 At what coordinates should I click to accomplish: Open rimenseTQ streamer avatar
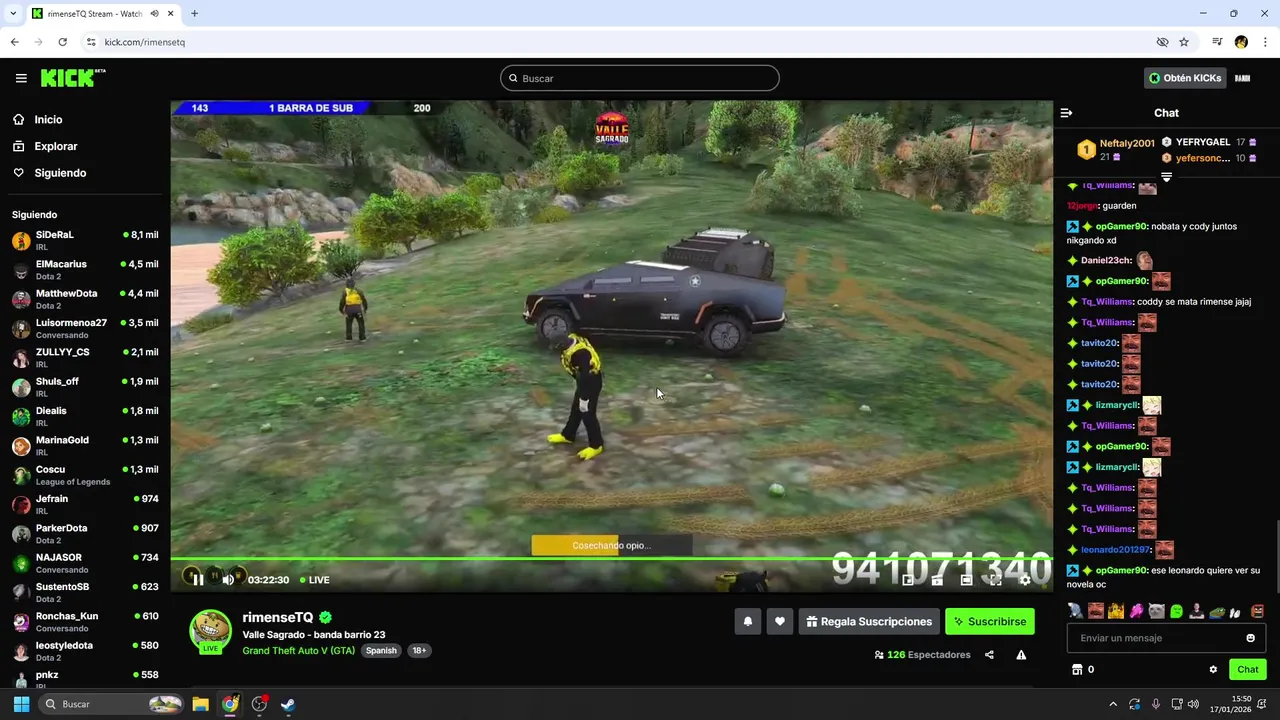click(x=211, y=630)
